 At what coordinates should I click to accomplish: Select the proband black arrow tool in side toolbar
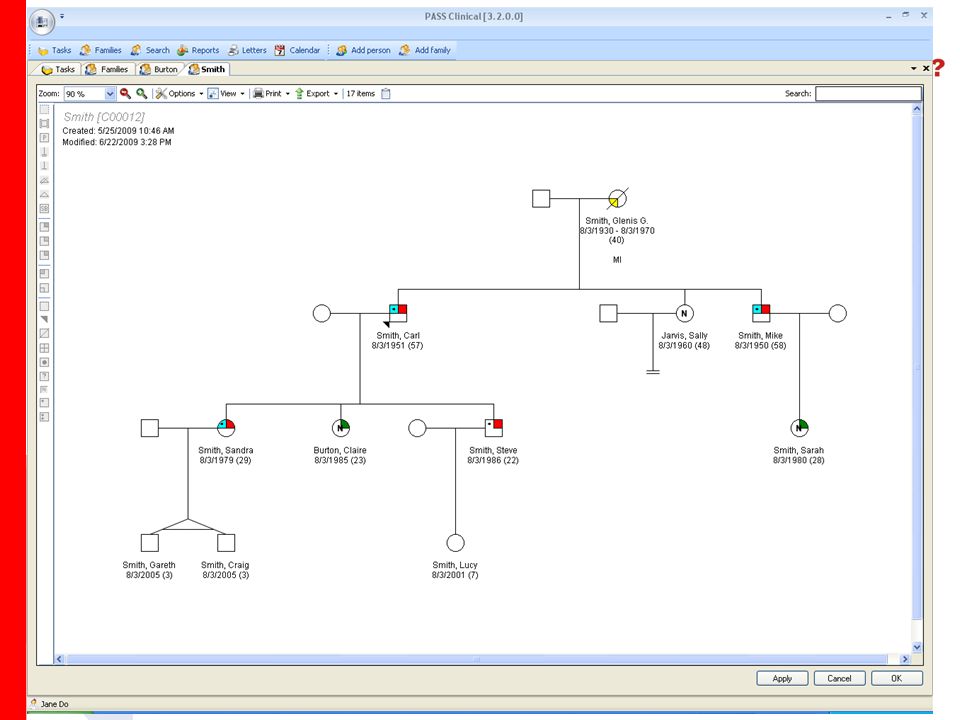click(44, 320)
